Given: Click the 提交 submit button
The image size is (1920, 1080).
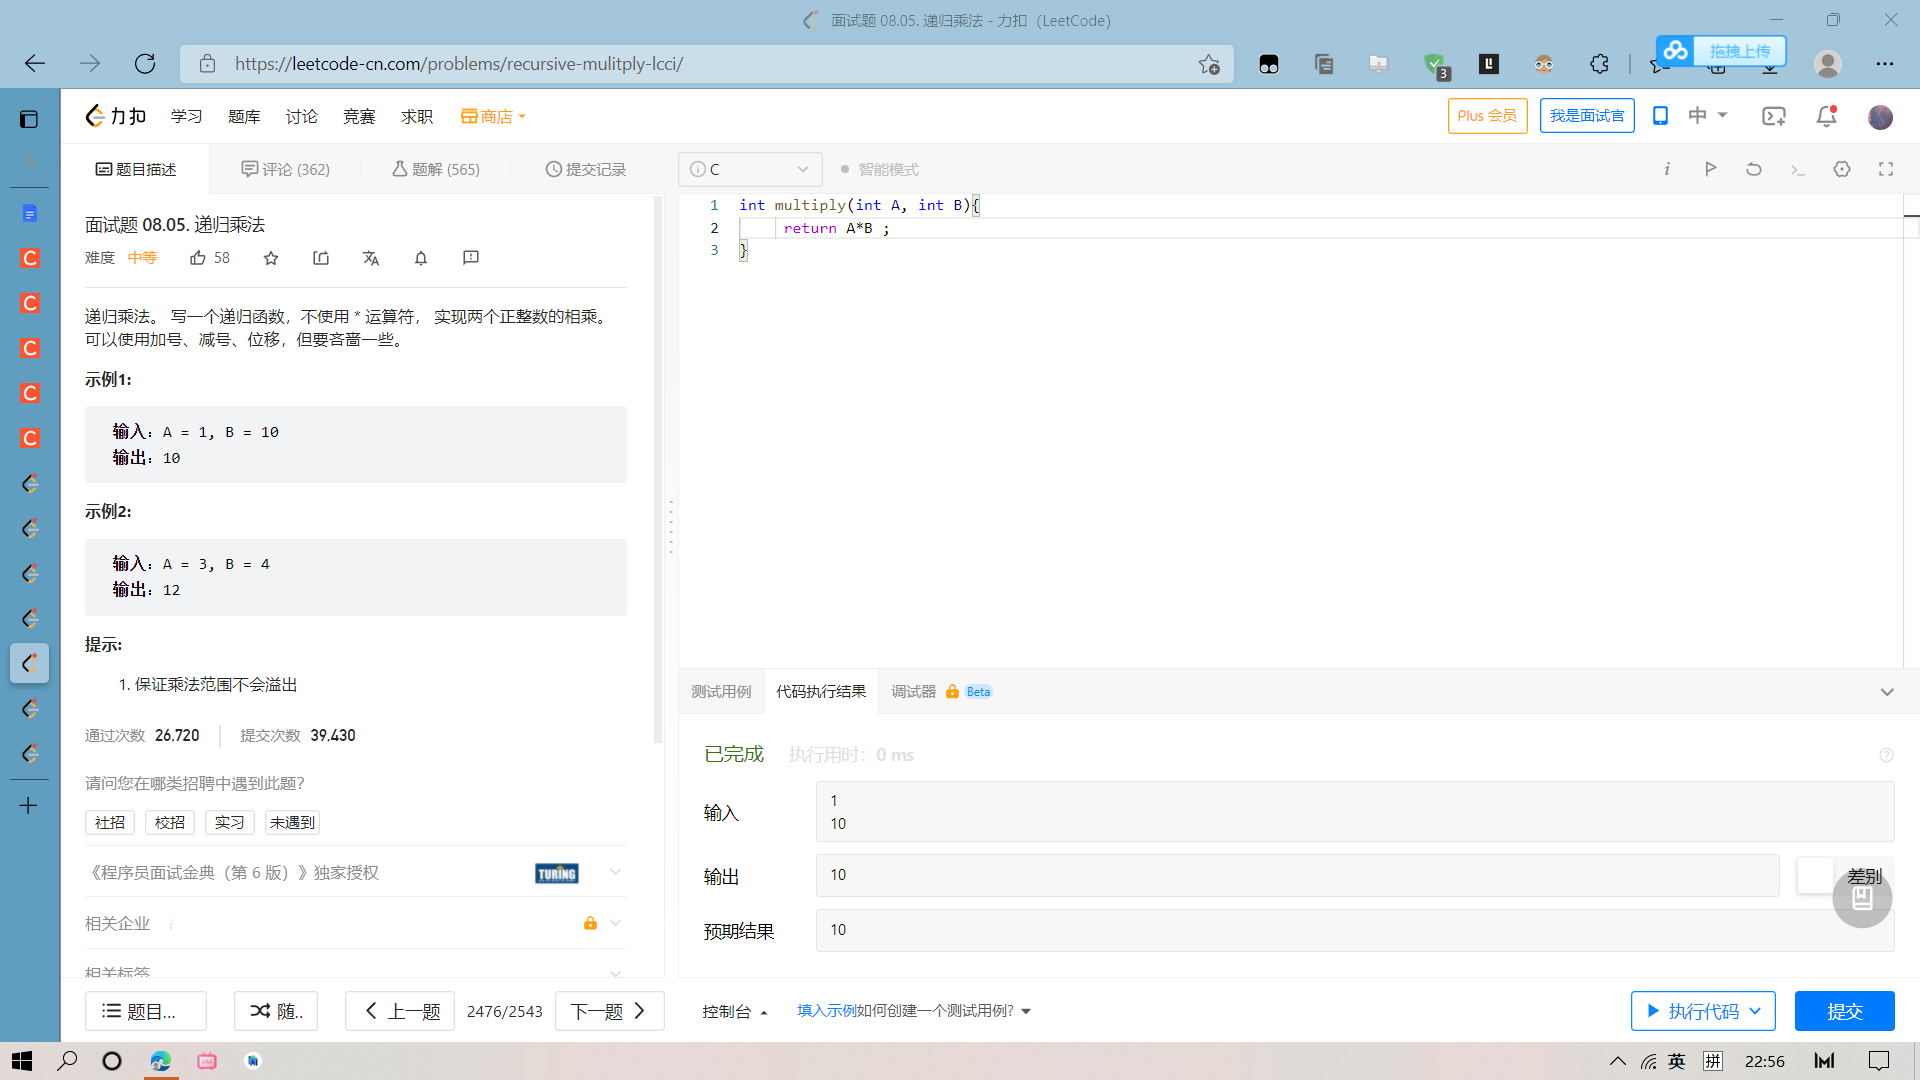Looking at the screenshot, I should (1845, 1011).
